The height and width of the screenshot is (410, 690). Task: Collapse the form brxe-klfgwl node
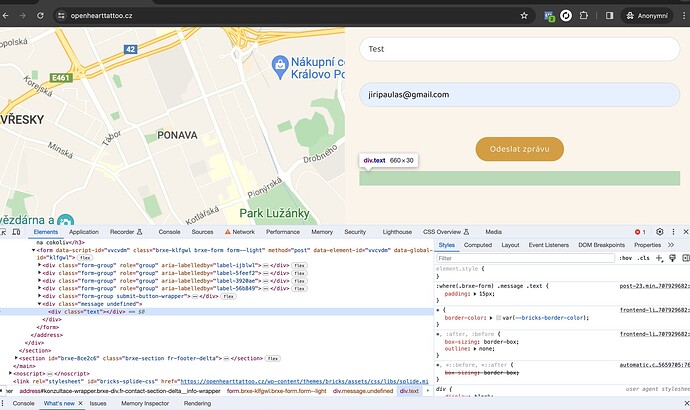(33, 250)
